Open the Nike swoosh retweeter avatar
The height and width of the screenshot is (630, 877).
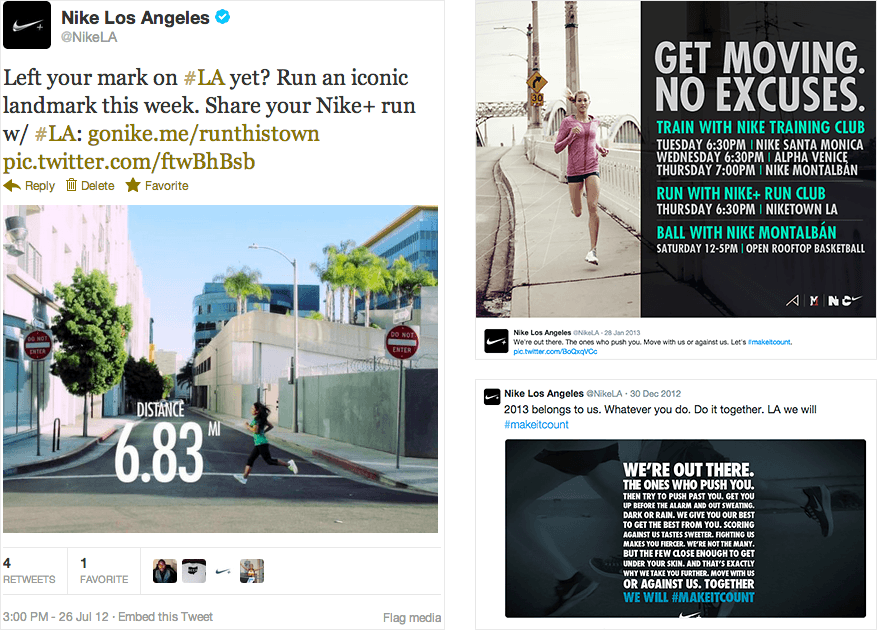pos(223,571)
